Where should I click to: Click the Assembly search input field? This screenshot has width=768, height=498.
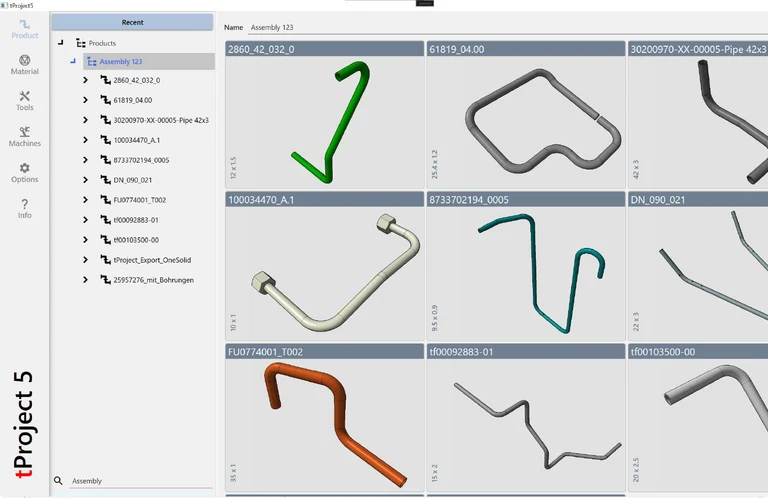(140, 481)
